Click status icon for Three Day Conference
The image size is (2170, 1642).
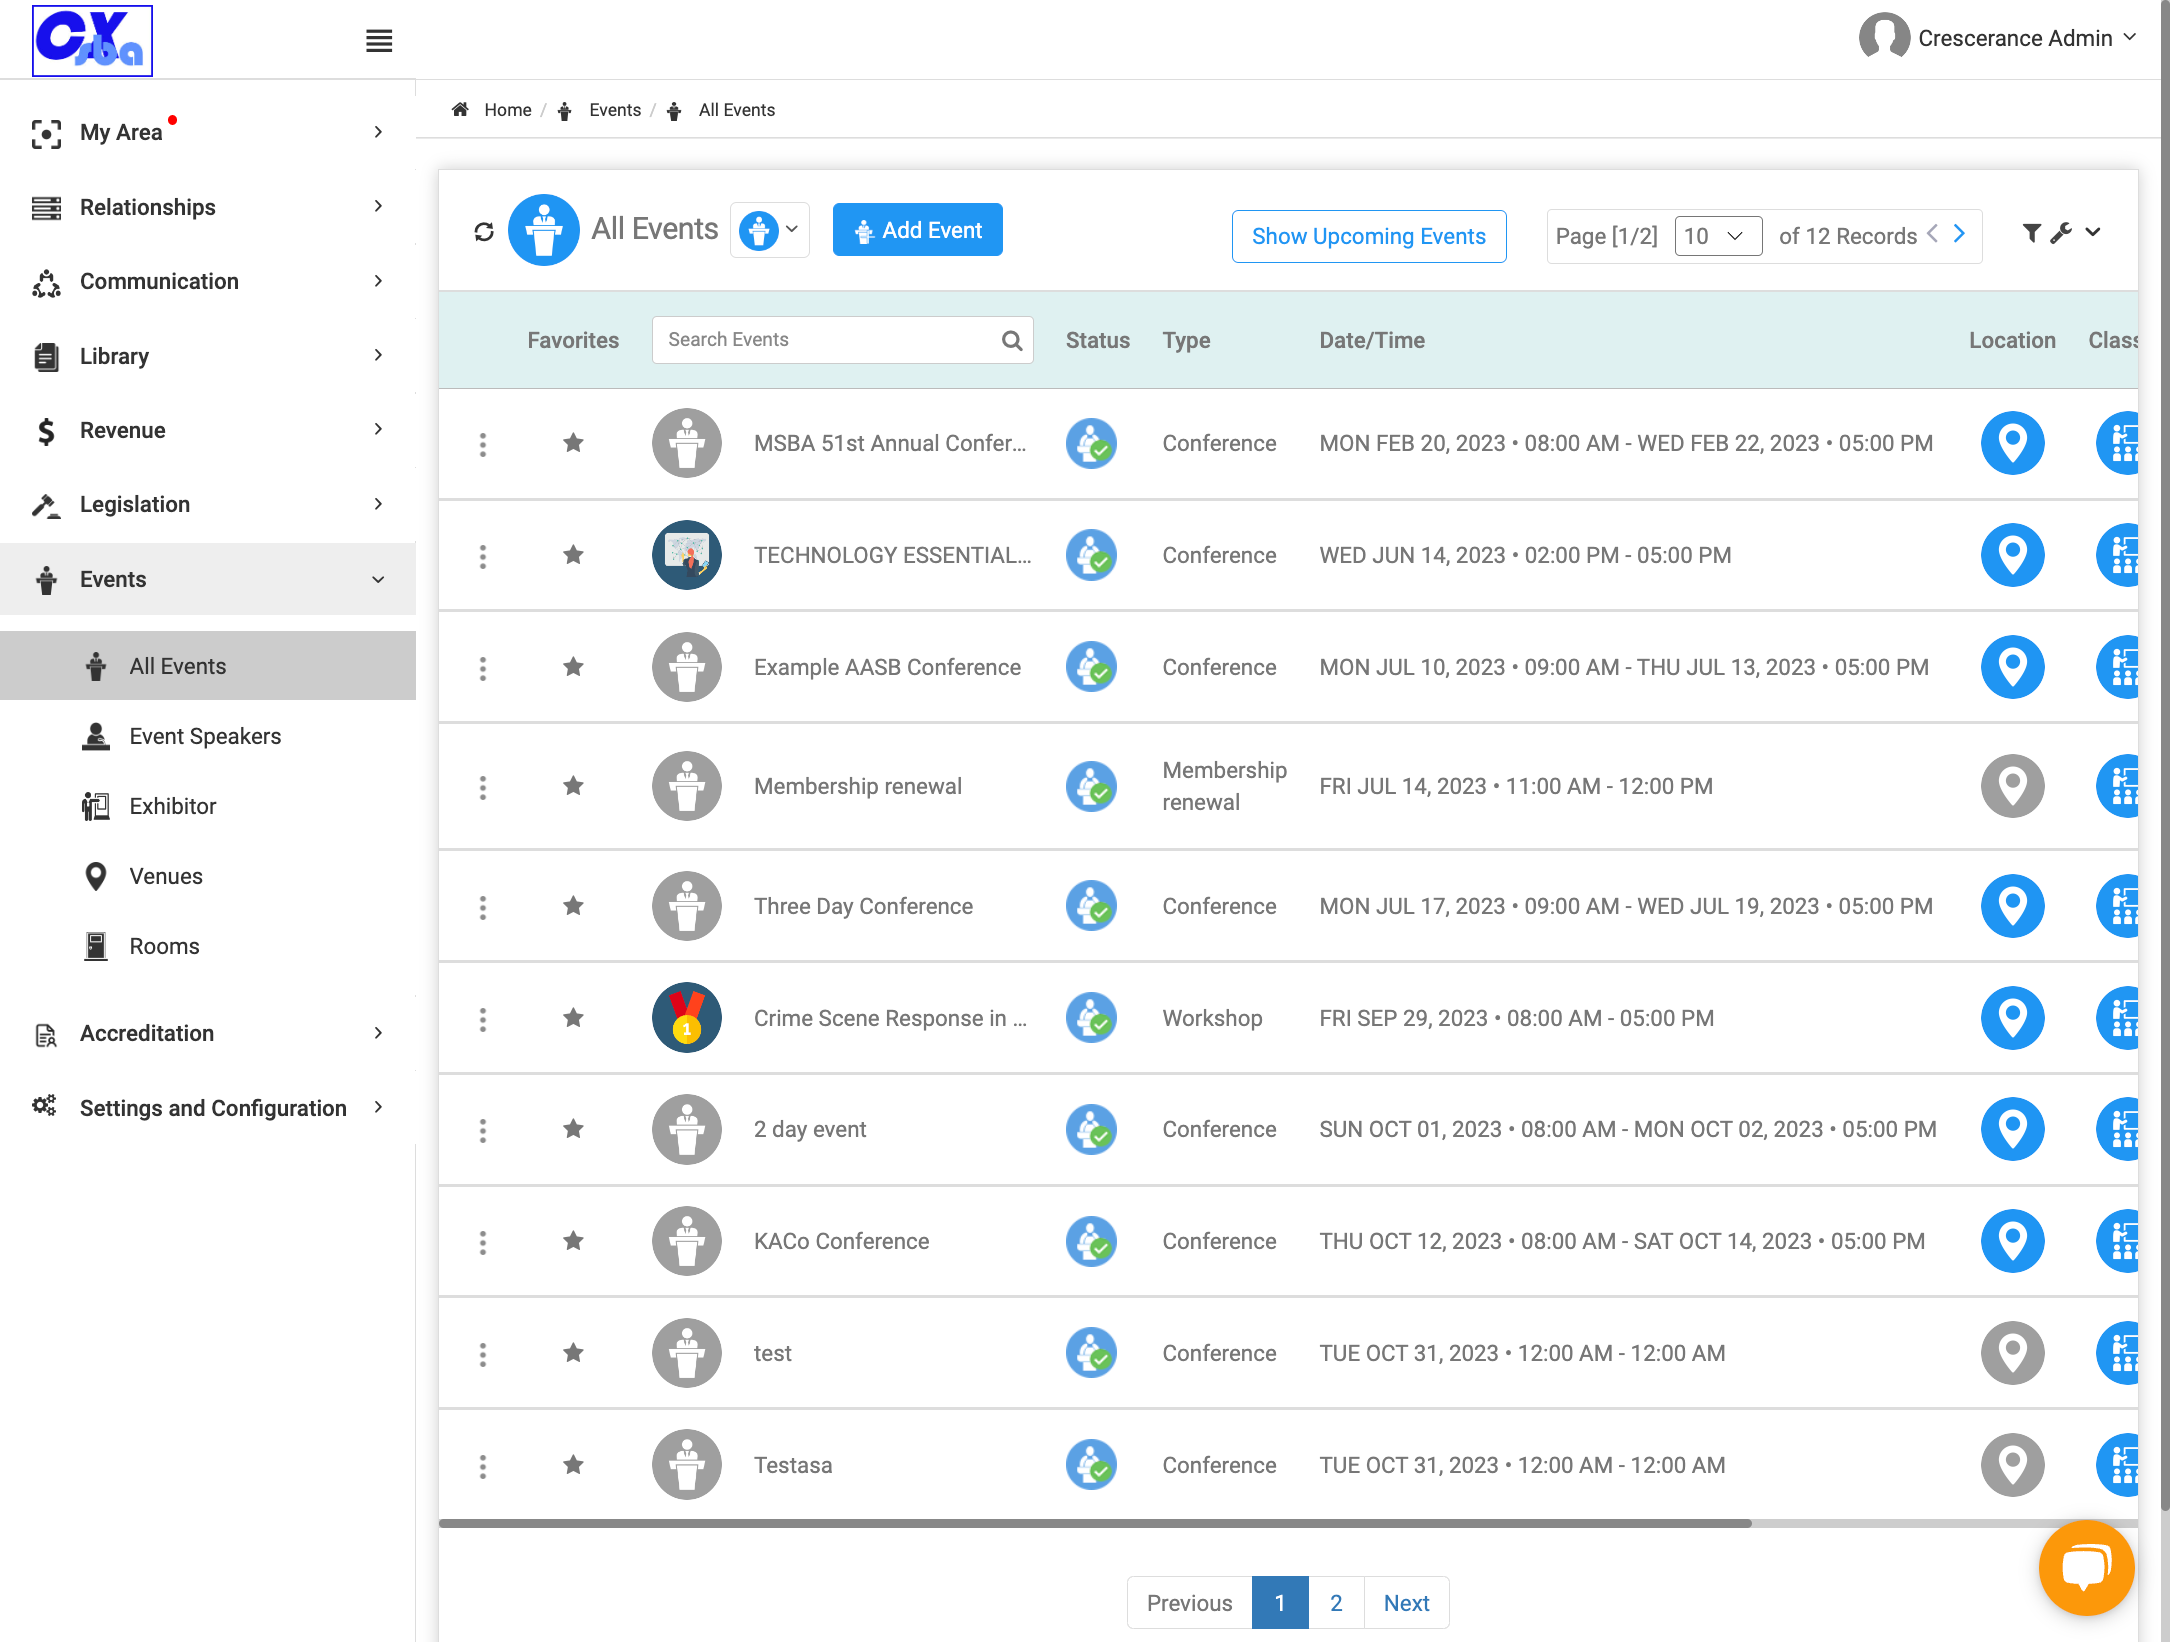pyautogui.click(x=1091, y=906)
